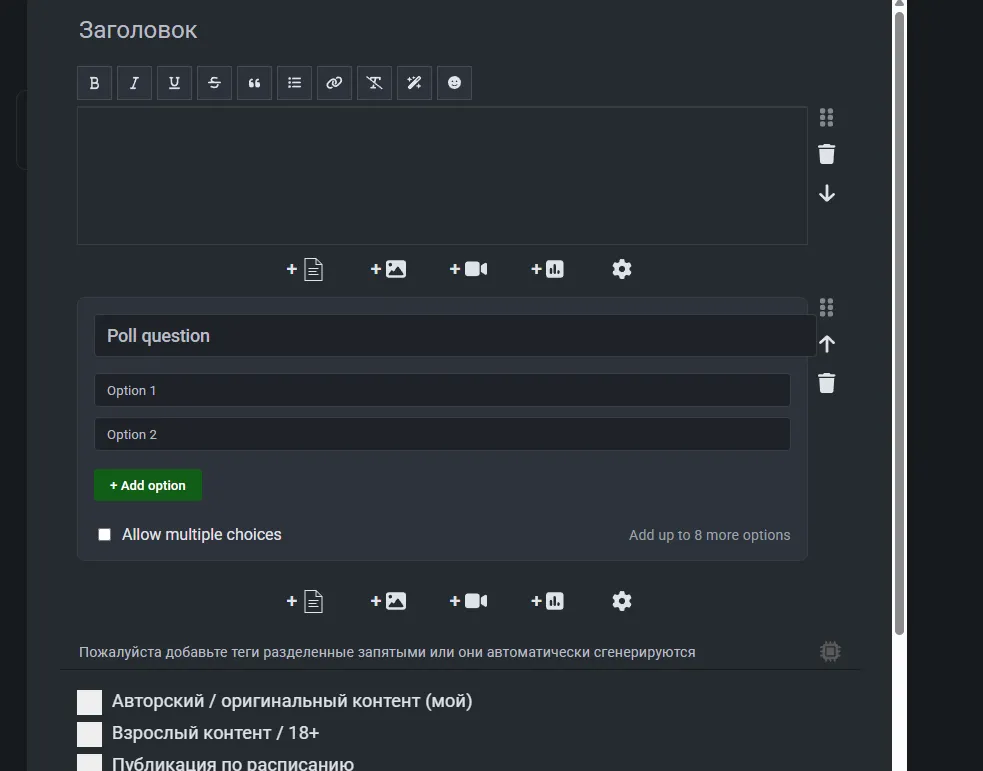Click the 'Add up to 8 more options' text

click(709, 535)
